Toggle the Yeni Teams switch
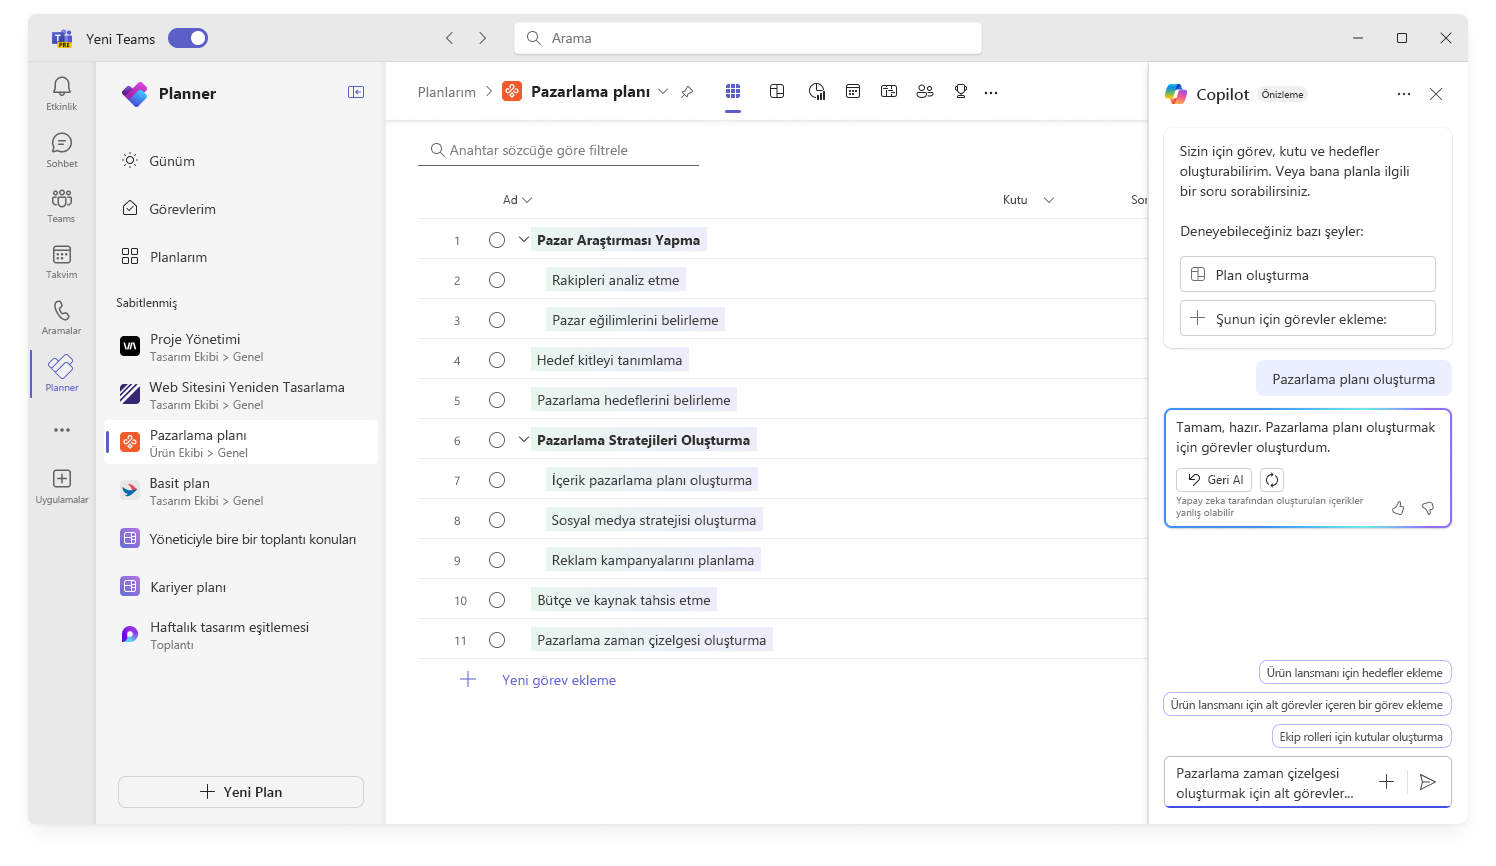Viewport: 1496px width, 866px height. click(x=188, y=38)
